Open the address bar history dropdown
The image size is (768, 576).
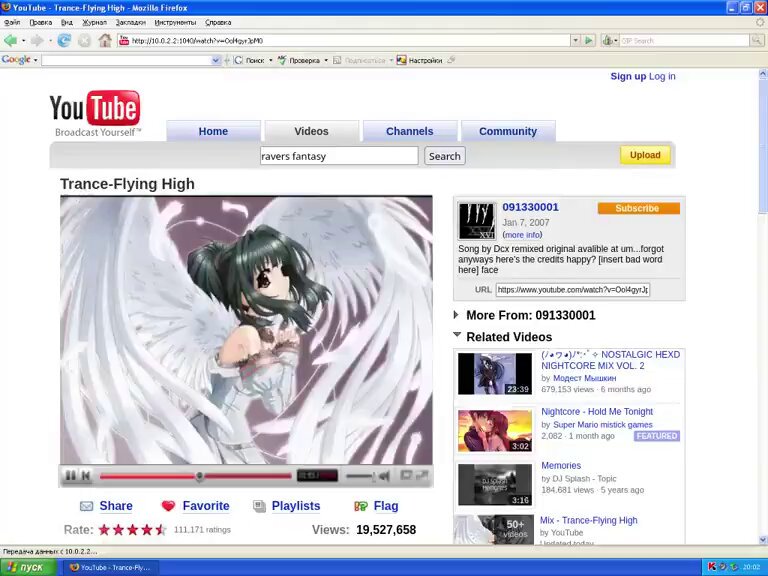coord(575,41)
